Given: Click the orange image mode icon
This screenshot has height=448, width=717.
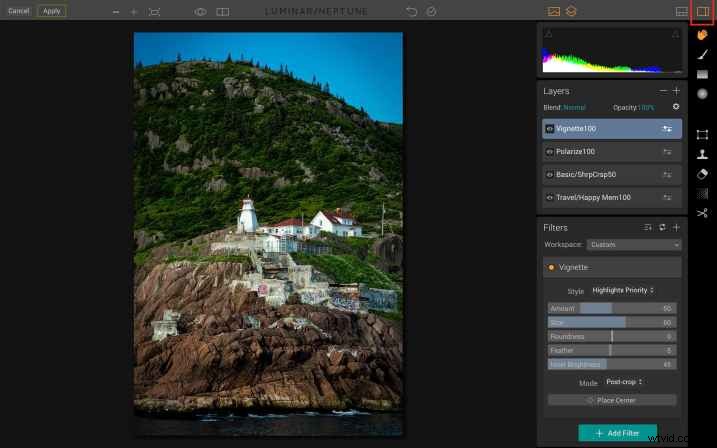Looking at the screenshot, I should point(554,11).
